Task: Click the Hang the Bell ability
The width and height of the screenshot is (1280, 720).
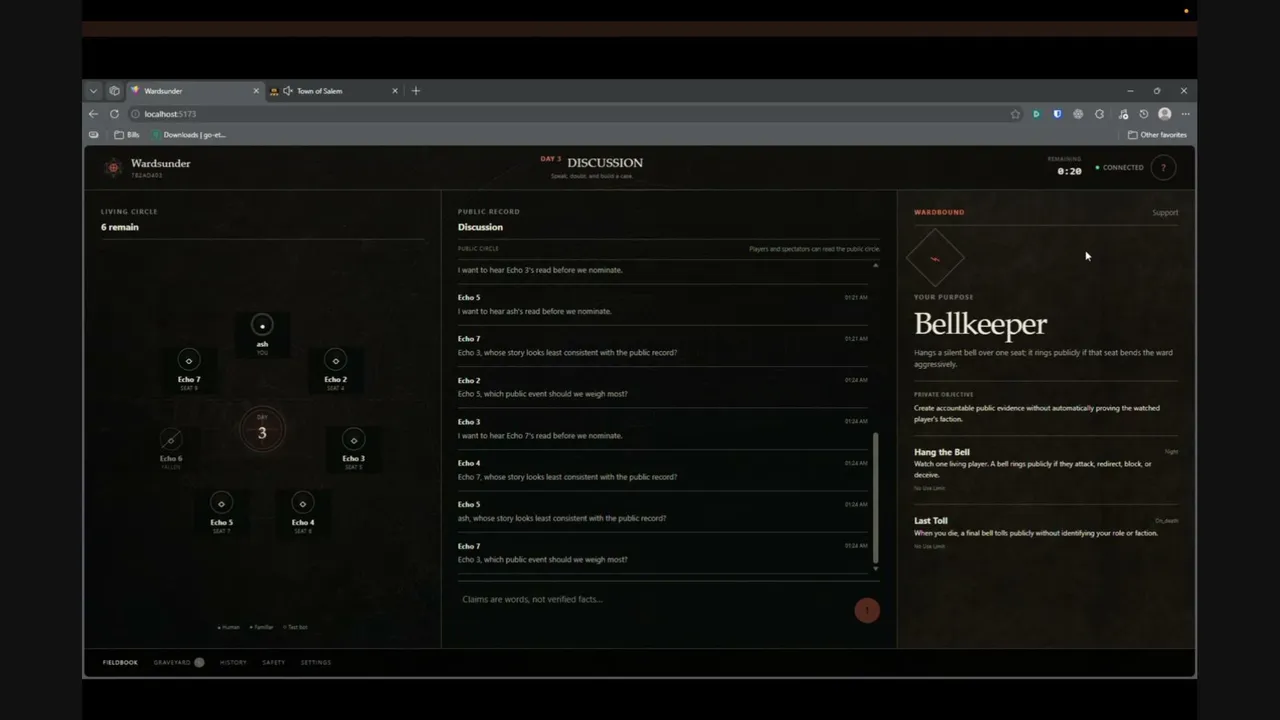Action: tap(1046, 470)
